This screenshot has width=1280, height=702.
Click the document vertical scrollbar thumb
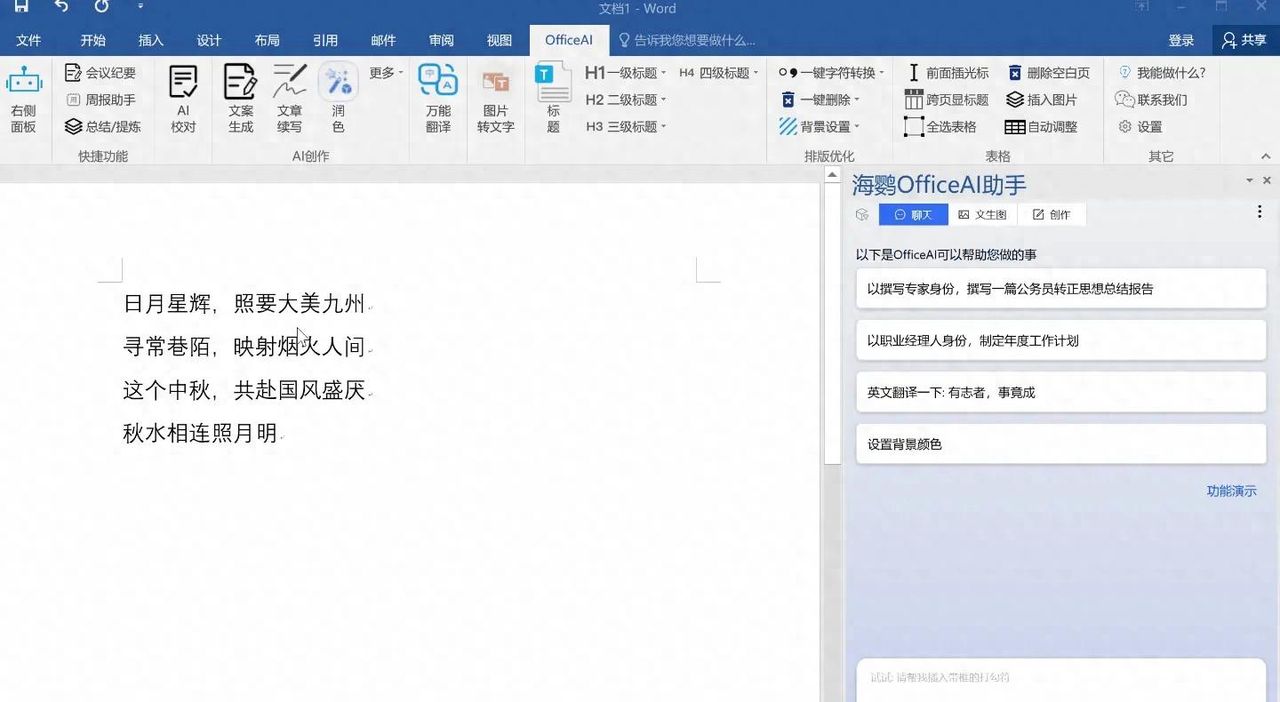point(832,323)
